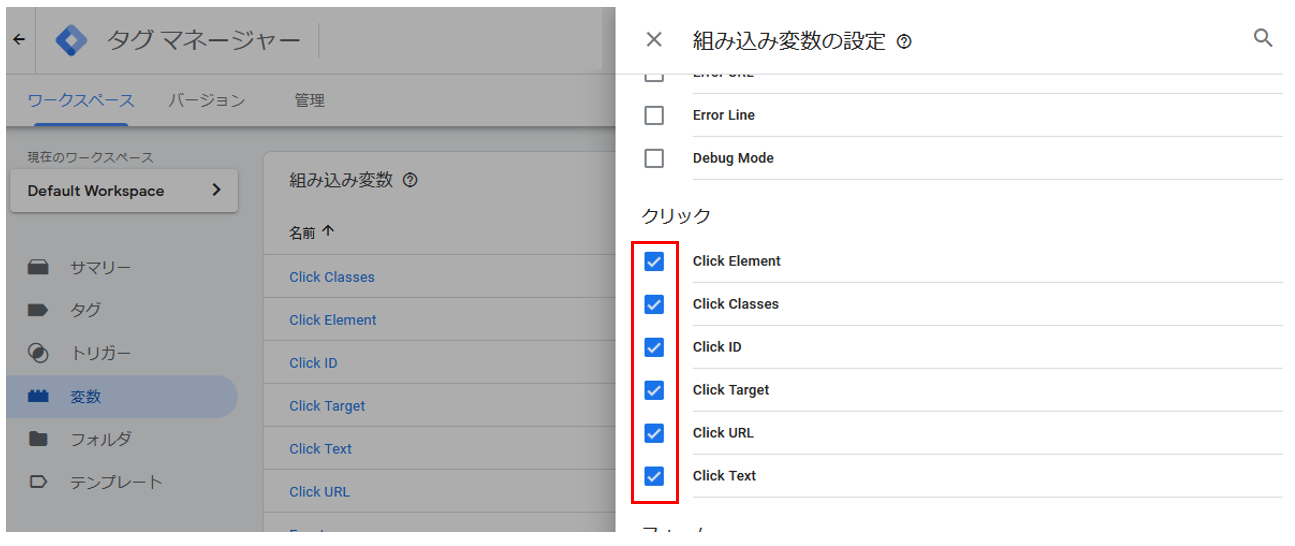Click the 変数 block icon in sidebar
This screenshot has width=1295, height=546.
[38, 396]
